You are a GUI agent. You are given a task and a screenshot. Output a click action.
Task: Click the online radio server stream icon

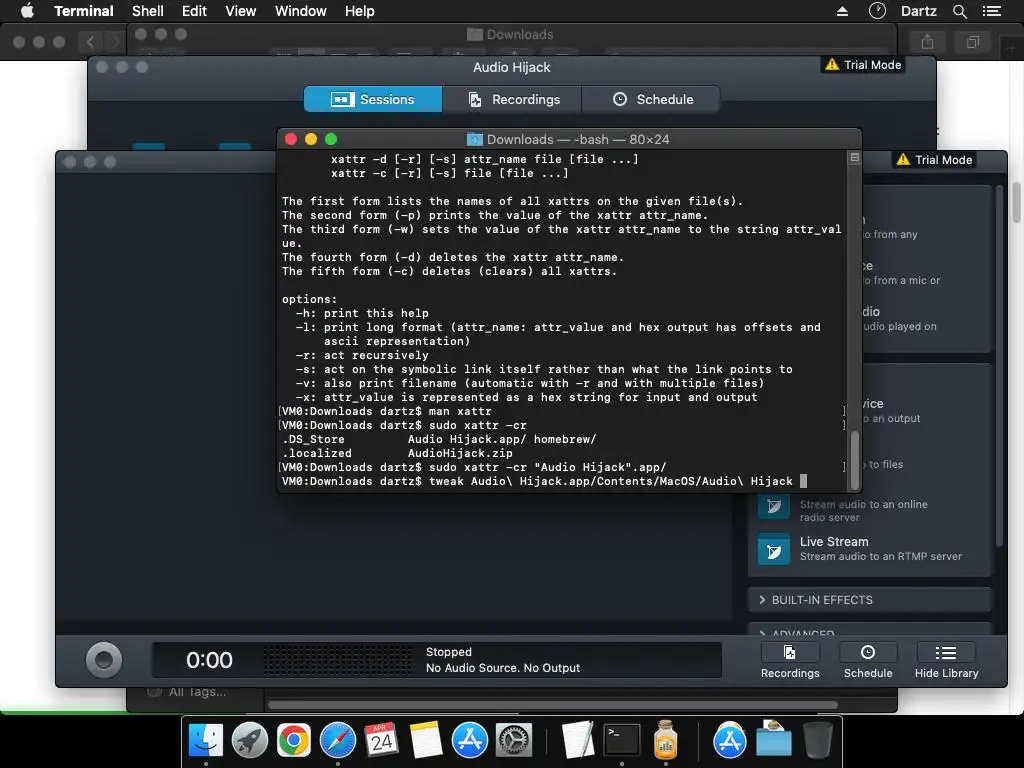tap(774, 506)
